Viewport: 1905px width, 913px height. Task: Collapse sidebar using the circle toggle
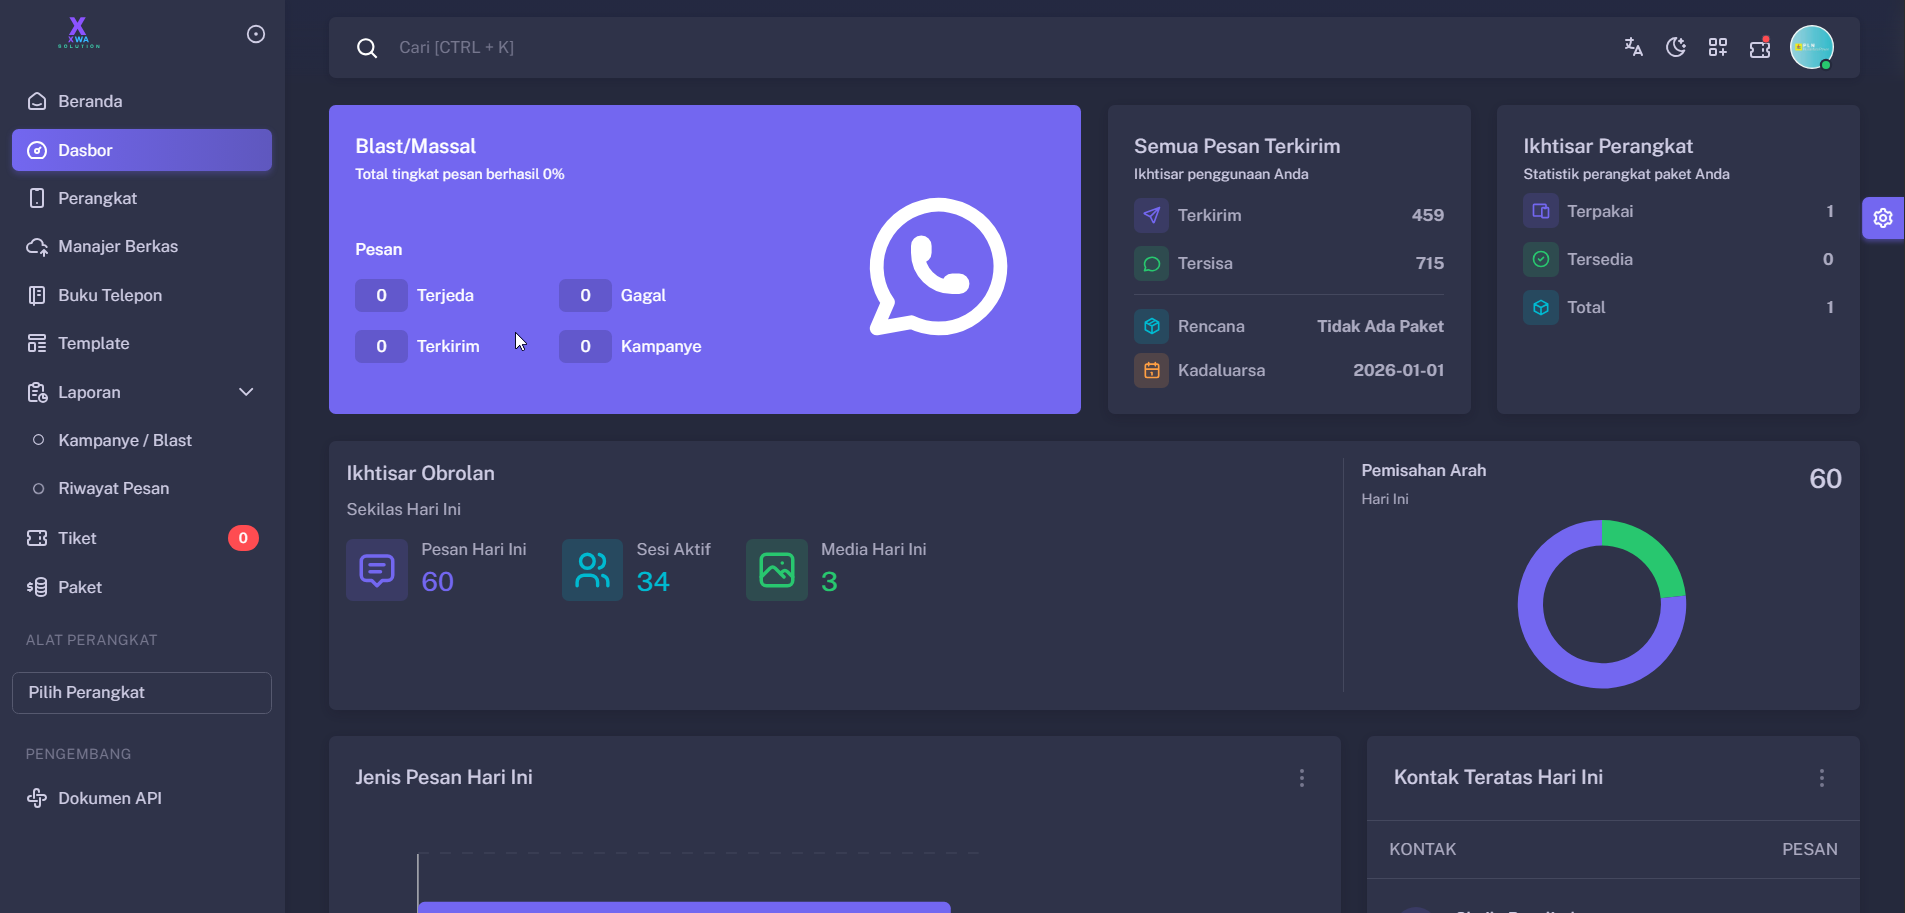[256, 33]
